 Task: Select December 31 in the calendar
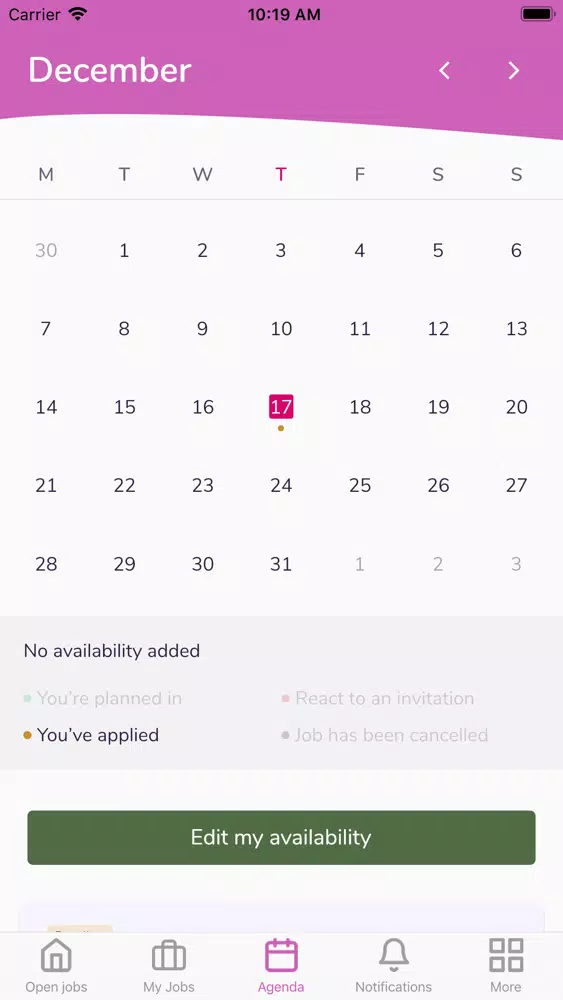point(281,564)
